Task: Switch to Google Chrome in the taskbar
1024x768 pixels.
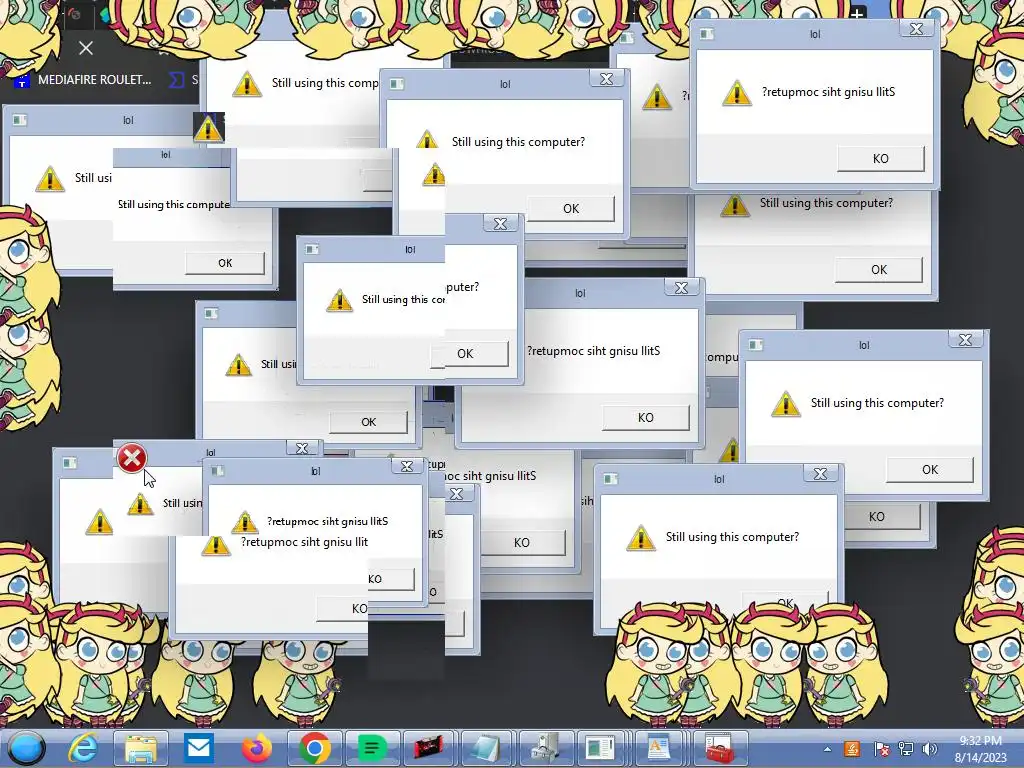Action: coord(314,748)
